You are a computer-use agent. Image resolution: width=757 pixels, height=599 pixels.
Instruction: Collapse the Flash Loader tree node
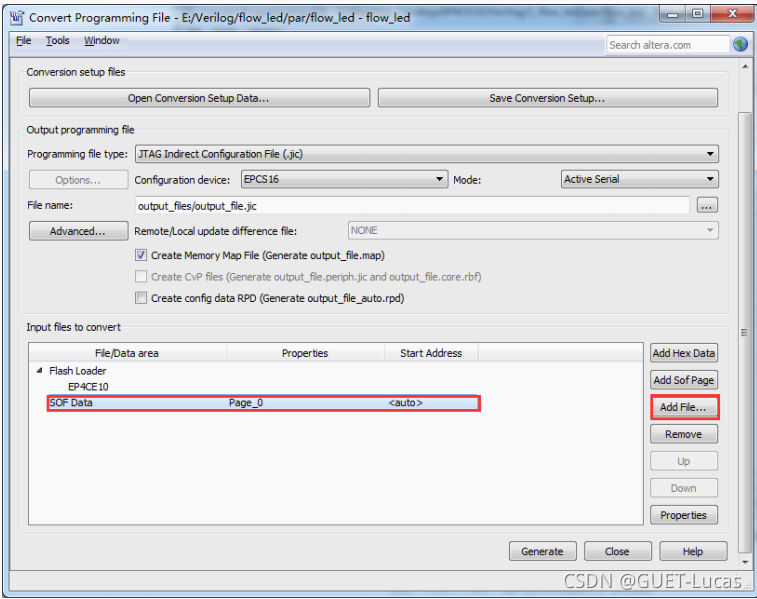(39, 371)
